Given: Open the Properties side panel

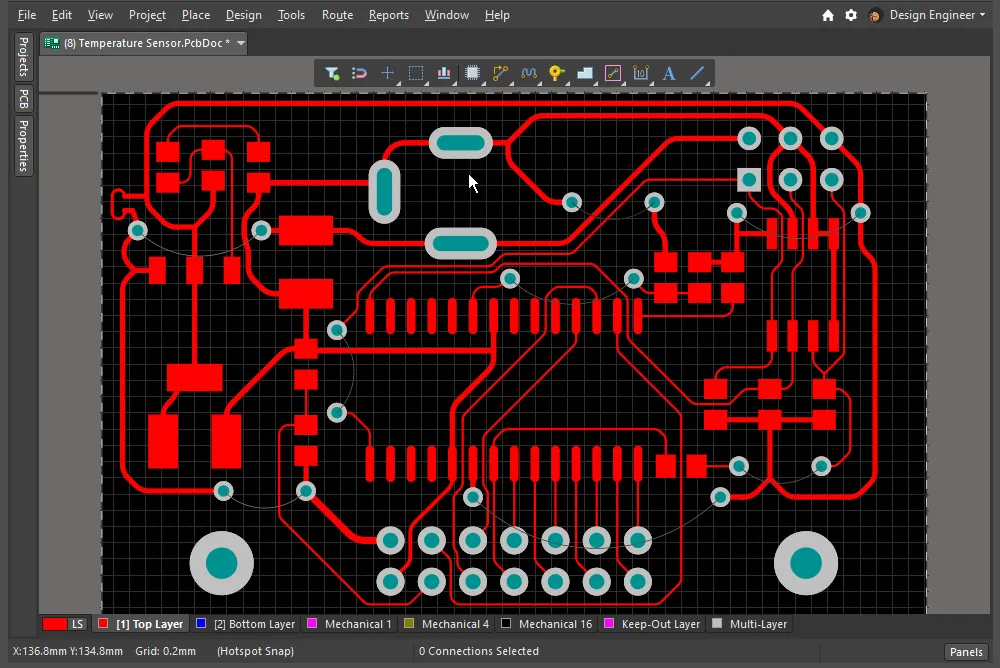Looking at the screenshot, I should click(24, 145).
